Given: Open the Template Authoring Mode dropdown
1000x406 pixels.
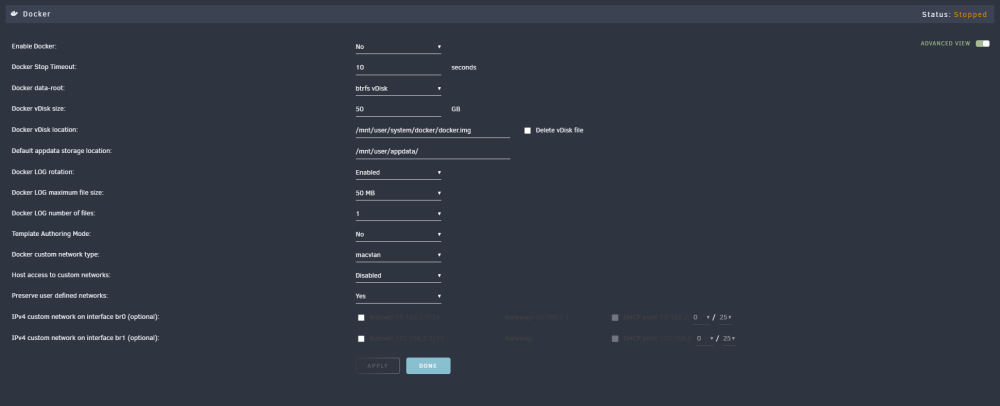Looking at the screenshot, I should tap(399, 234).
